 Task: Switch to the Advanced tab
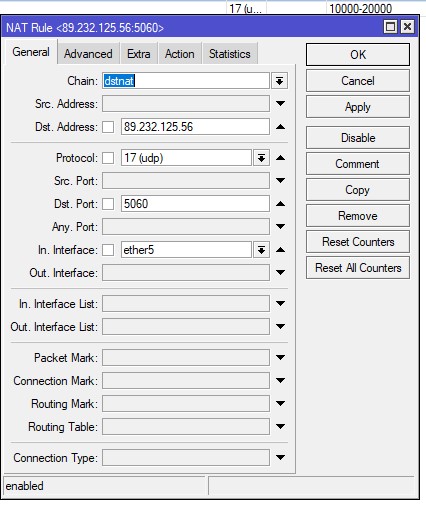pyautogui.click(x=88, y=53)
